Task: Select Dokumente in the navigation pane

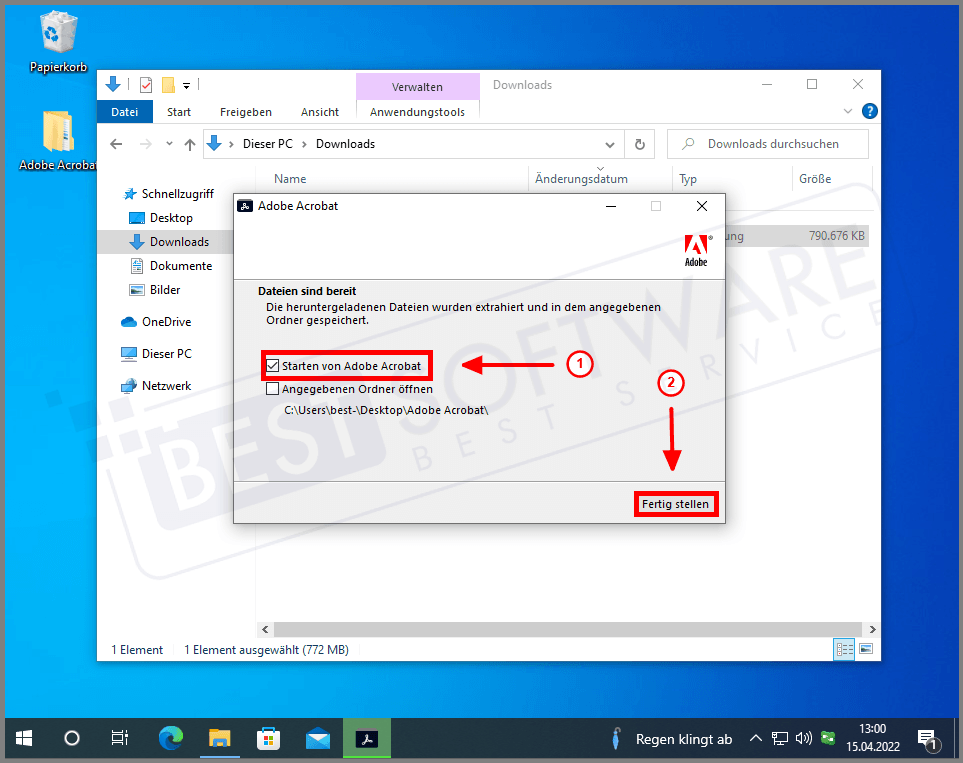Action: 180,266
